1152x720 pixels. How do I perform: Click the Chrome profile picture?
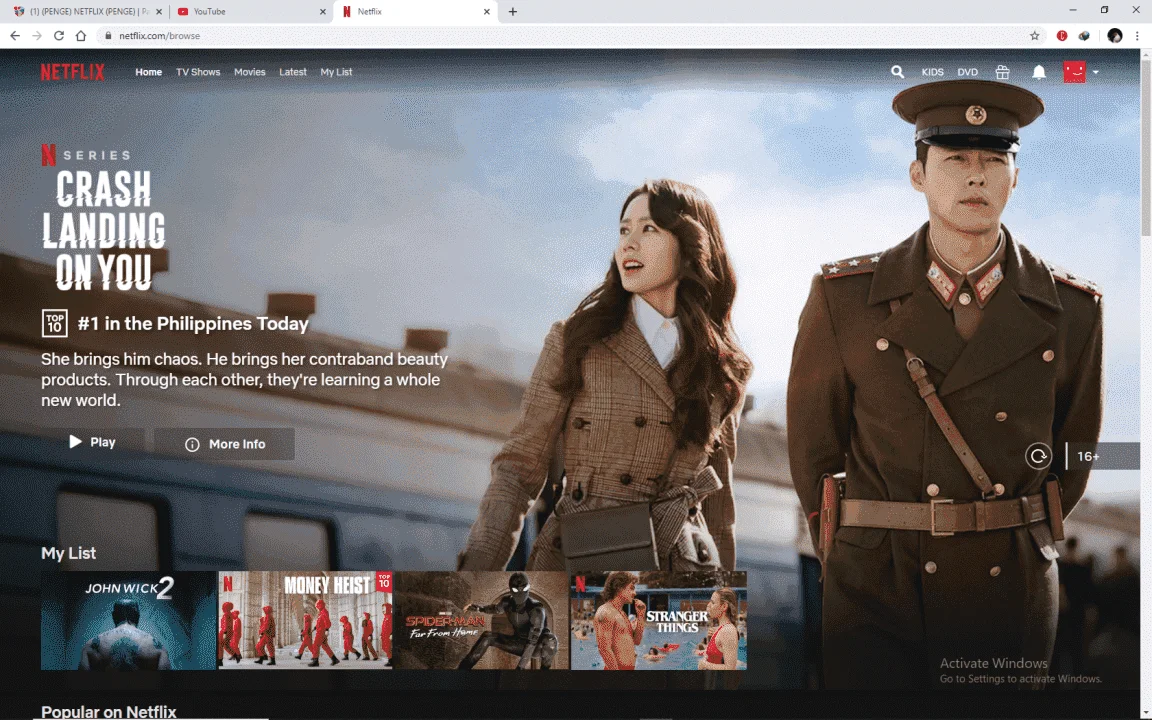[x=1115, y=35]
